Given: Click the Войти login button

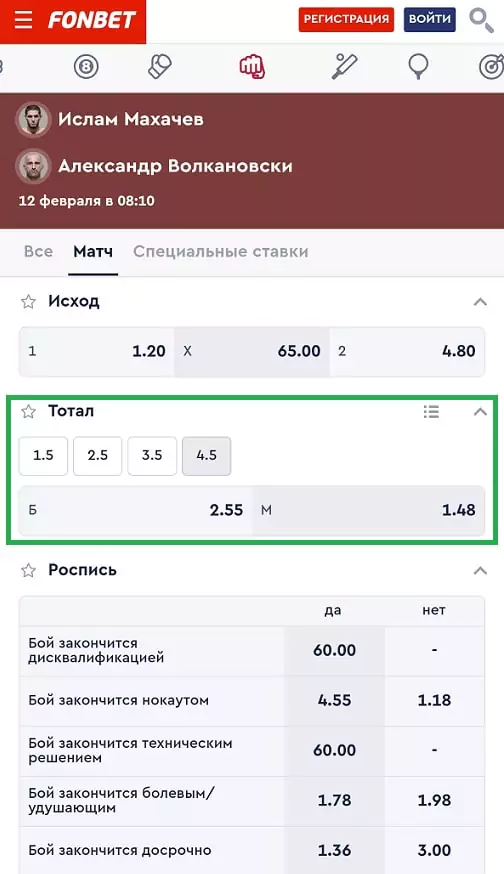Looking at the screenshot, I should 430,20.
